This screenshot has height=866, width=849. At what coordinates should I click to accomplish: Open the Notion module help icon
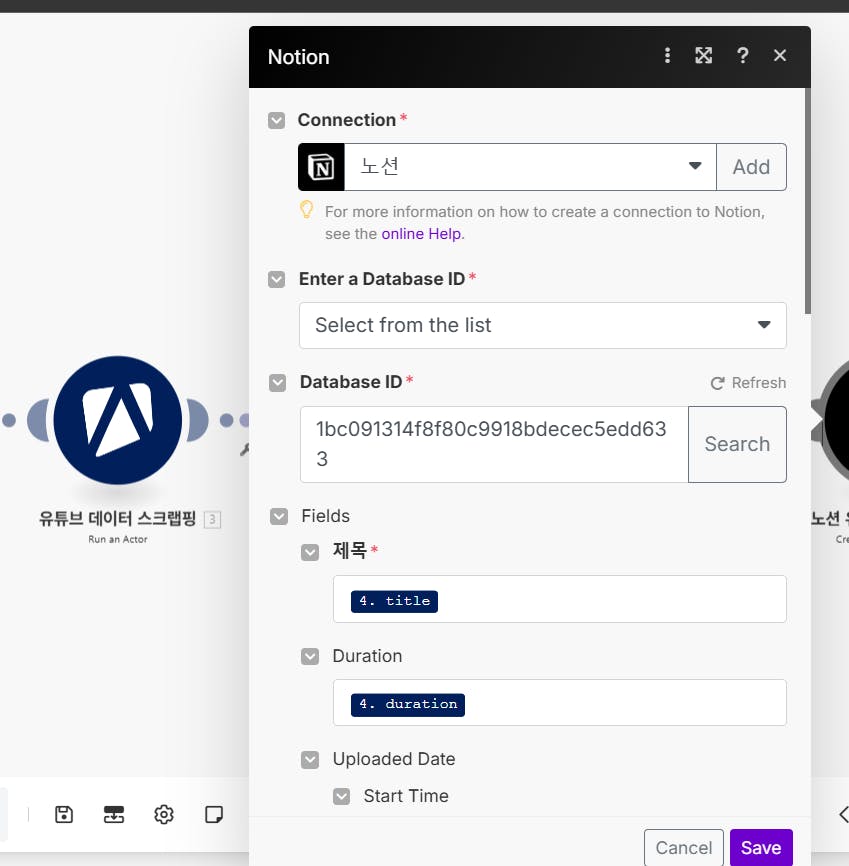742,55
